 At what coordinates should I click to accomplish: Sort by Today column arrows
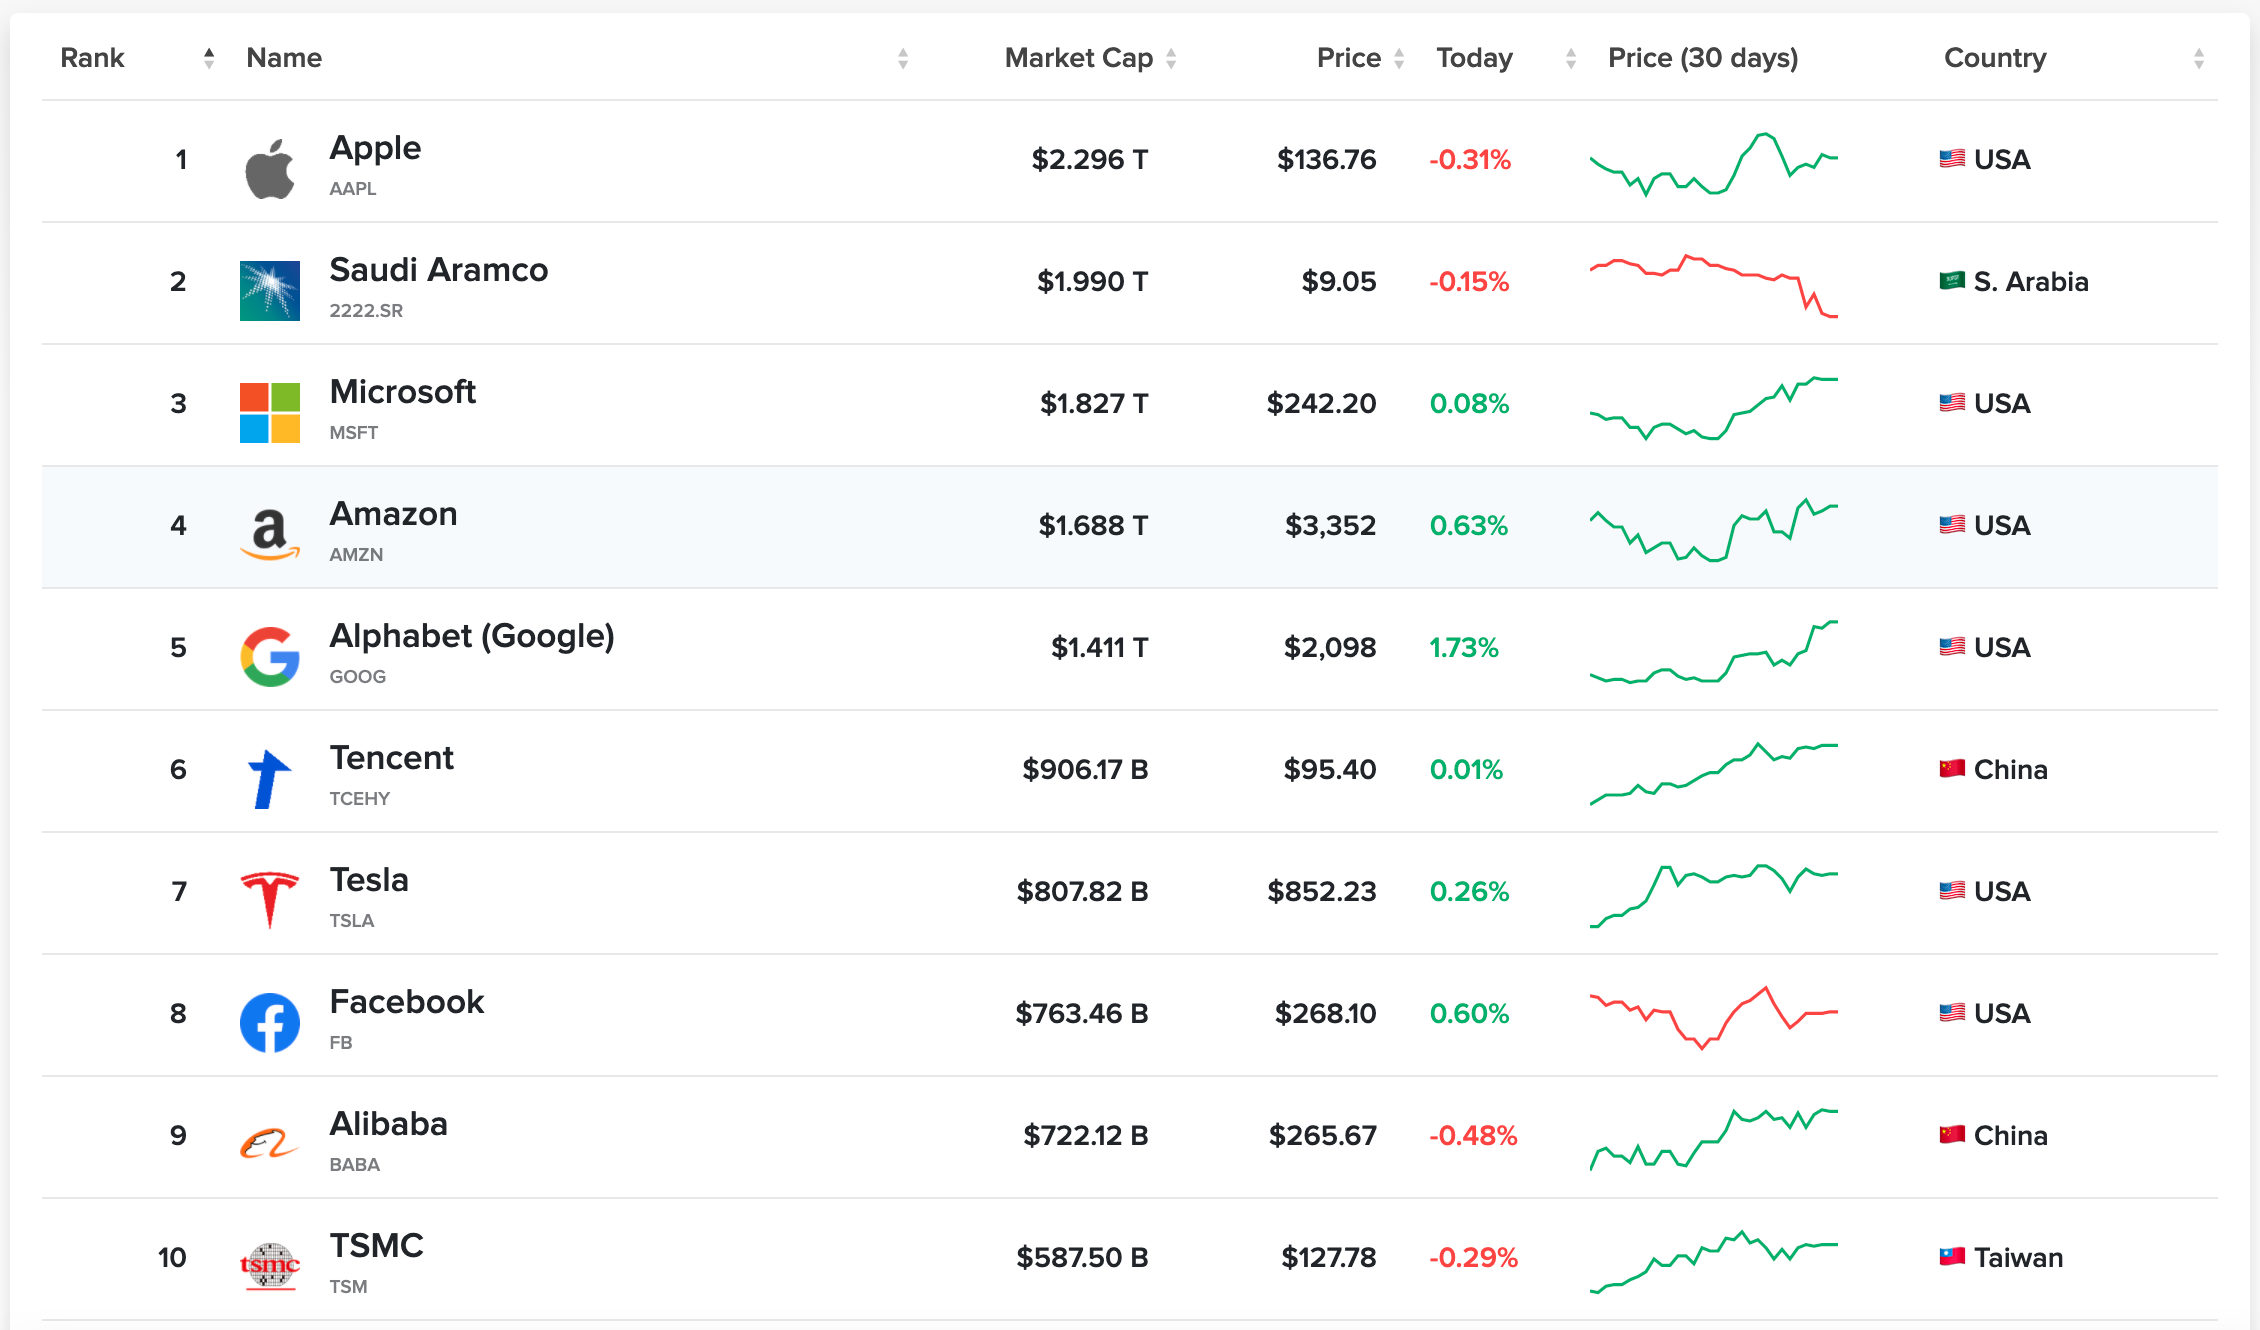click(x=1571, y=58)
